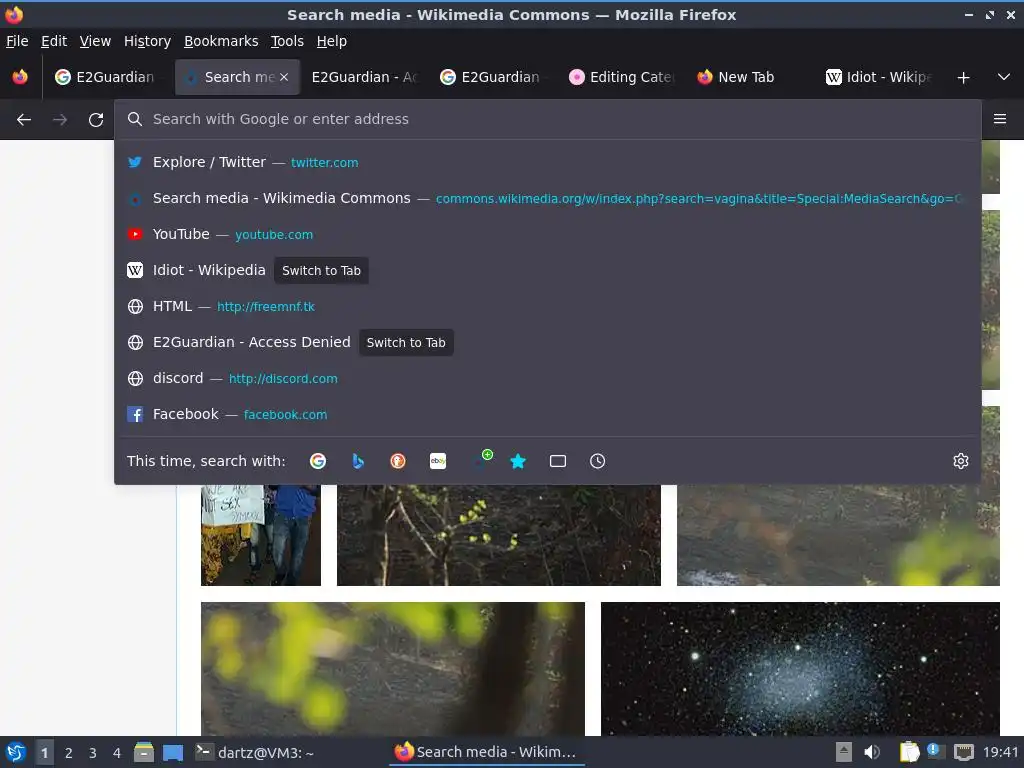Switch to first E2Guardian tab
Viewport: 1024px width, 768px height.
coord(108,77)
